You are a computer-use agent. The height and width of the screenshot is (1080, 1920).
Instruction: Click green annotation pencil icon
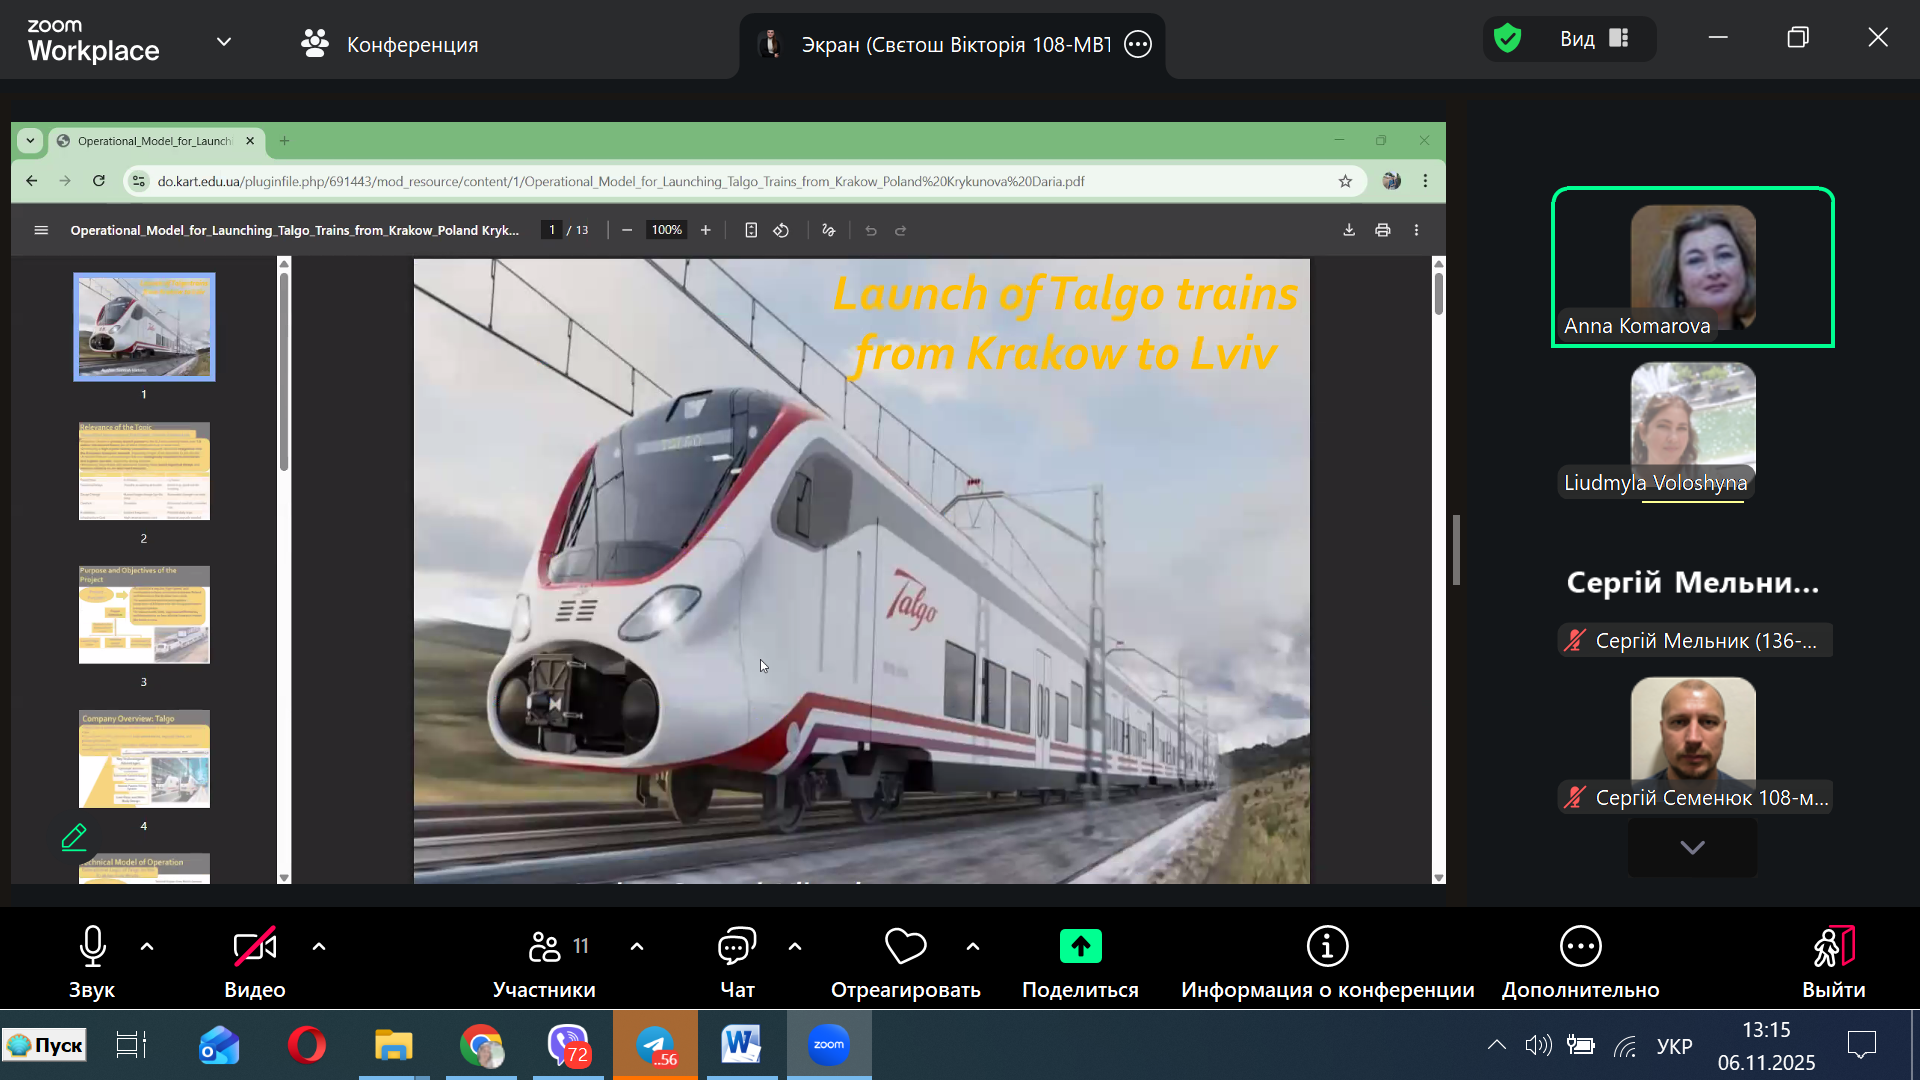point(74,837)
